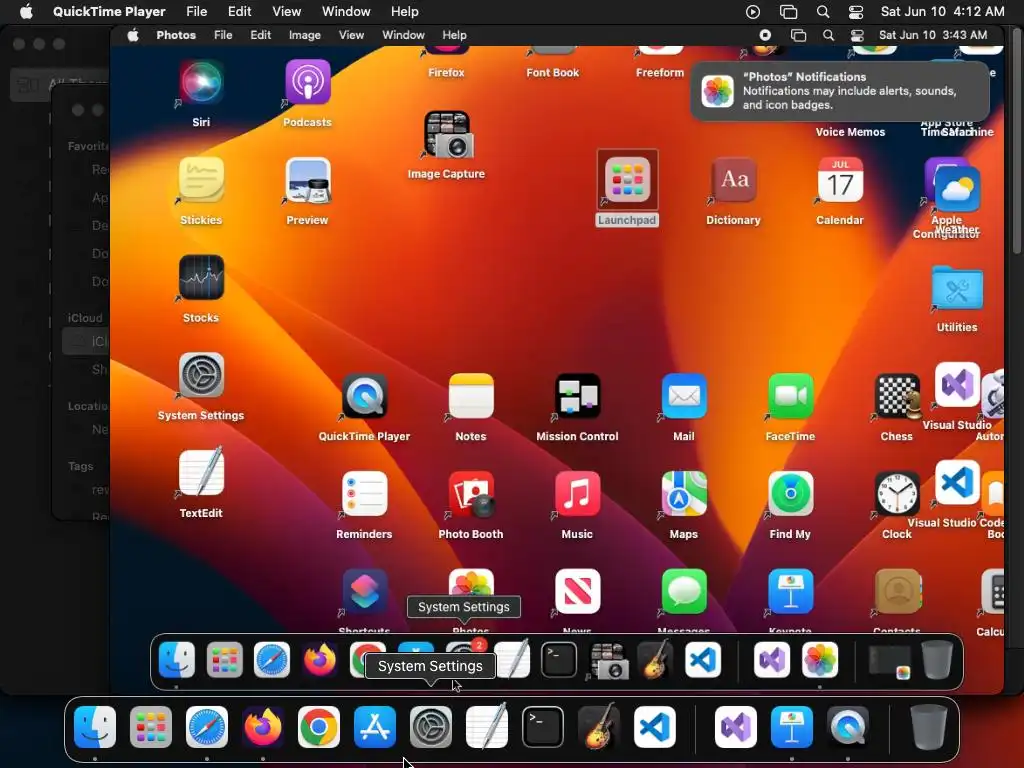Open the Stickies desktop icon
This screenshot has height=768, width=1024.
click(x=201, y=180)
